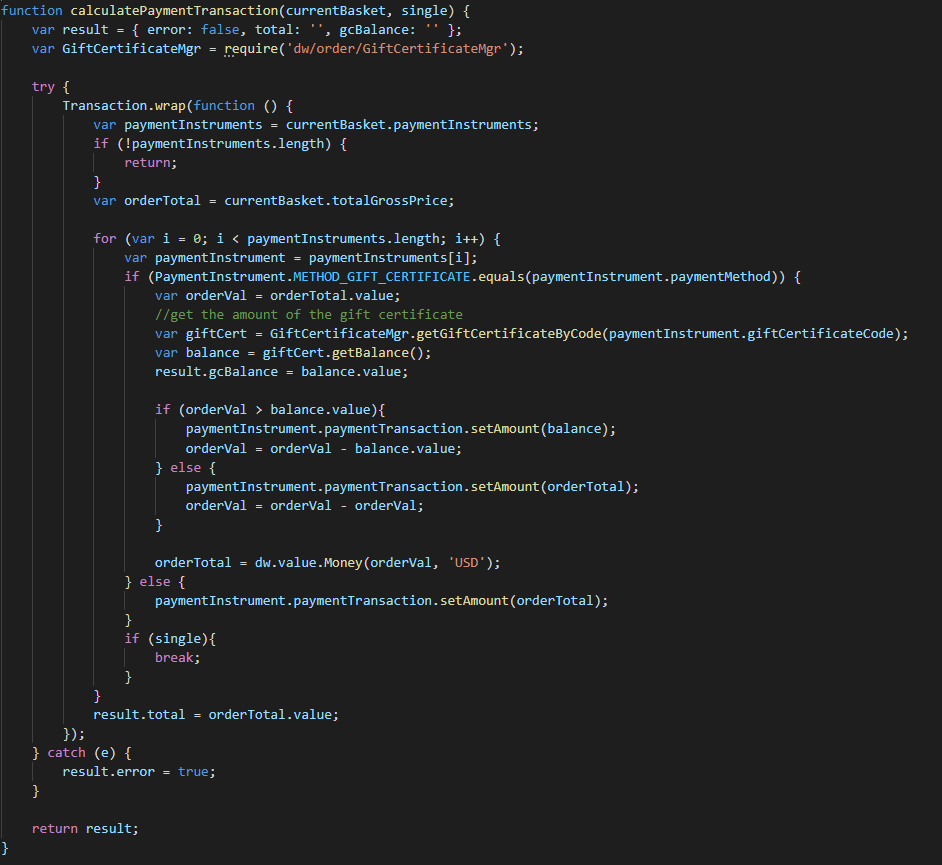Click orderVal - balance.value expression

click(362, 449)
